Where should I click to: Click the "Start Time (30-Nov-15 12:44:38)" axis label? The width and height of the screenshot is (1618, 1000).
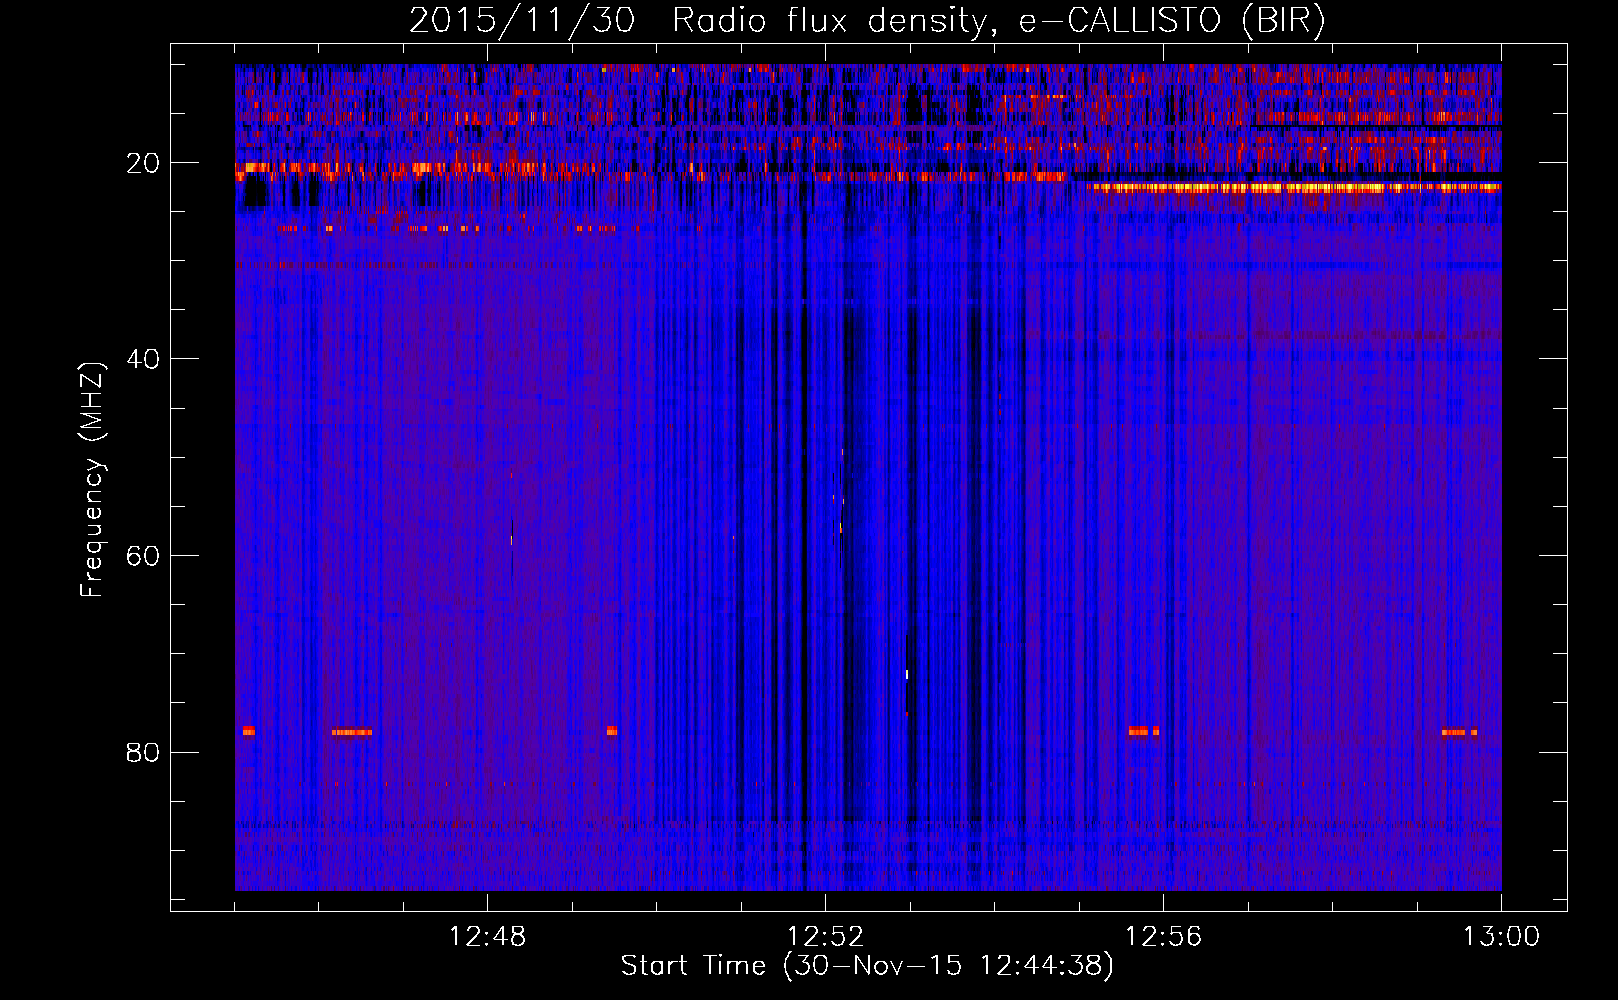[x=867, y=966]
